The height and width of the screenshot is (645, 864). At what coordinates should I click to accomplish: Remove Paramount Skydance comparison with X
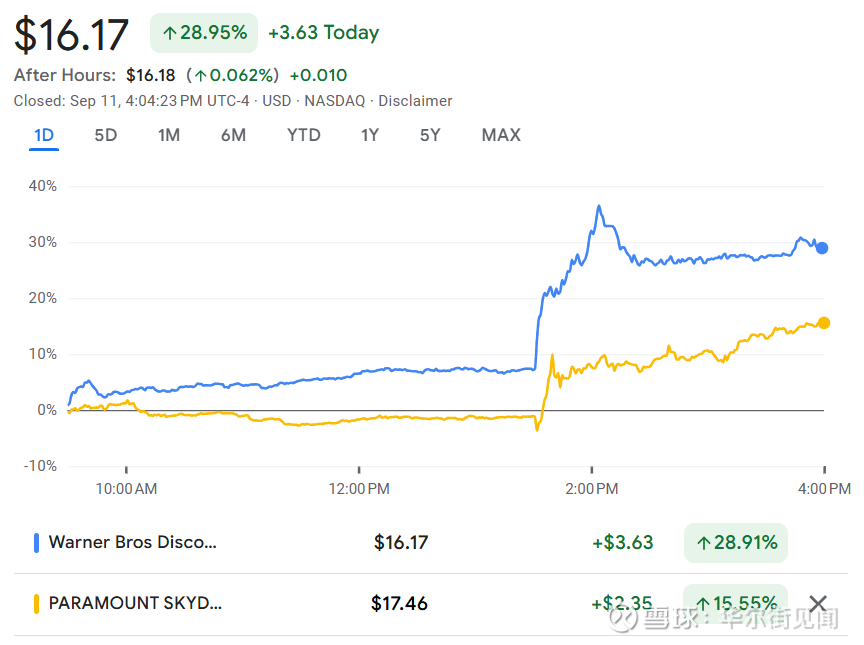tap(818, 603)
